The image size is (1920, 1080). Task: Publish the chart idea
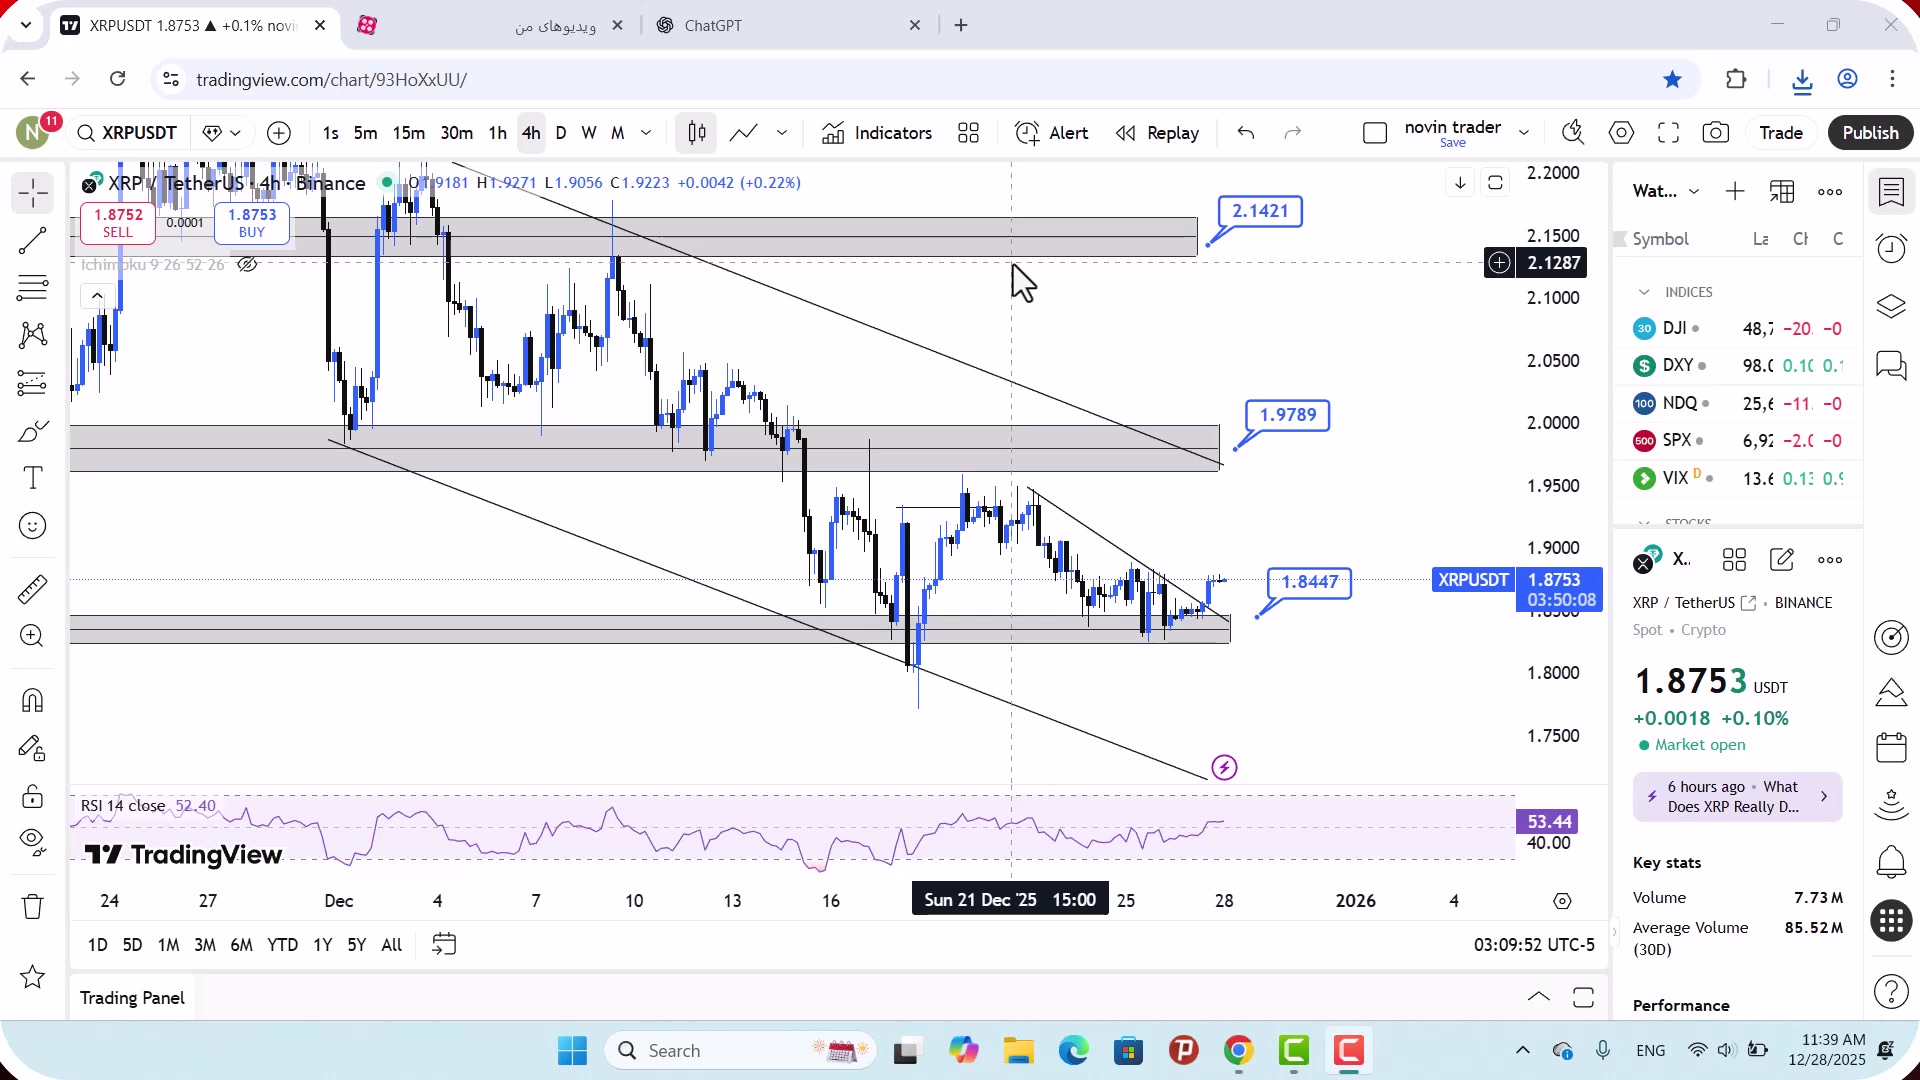pos(1870,133)
